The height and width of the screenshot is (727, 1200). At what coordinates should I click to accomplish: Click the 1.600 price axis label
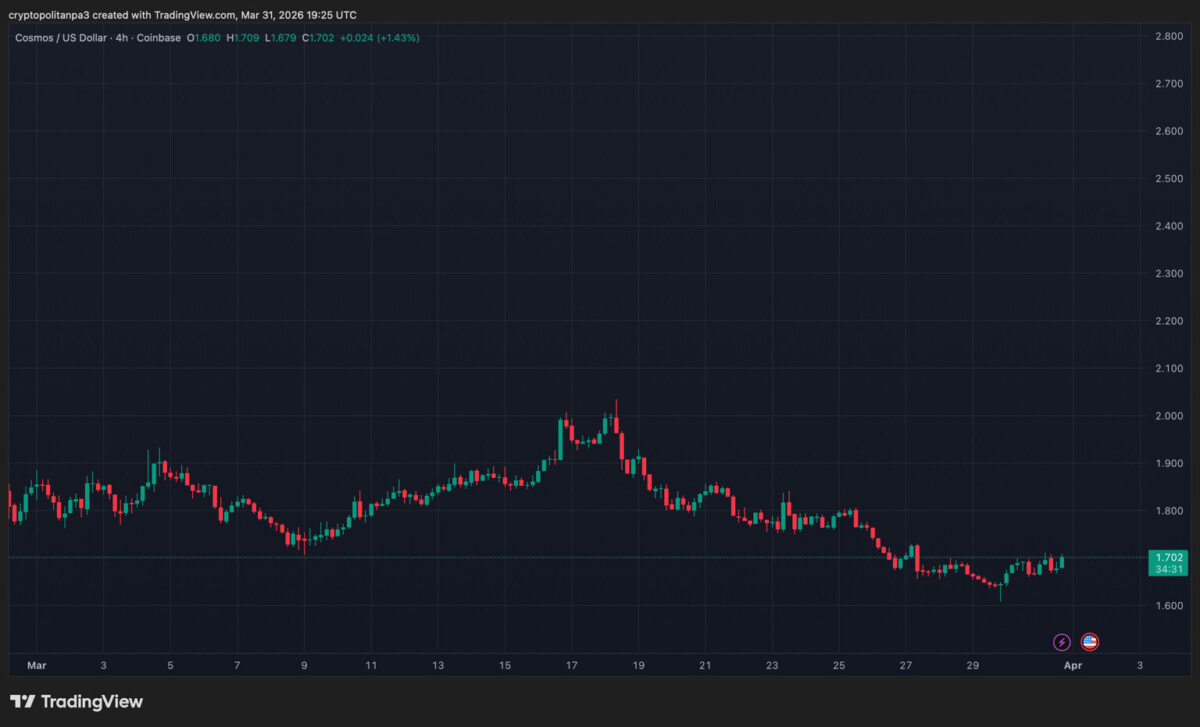point(1169,606)
